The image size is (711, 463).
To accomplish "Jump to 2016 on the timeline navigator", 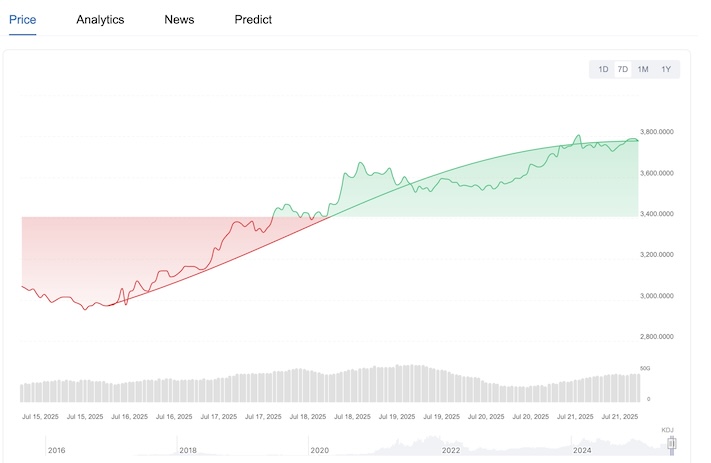I will pyautogui.click(x=56, y=451).
